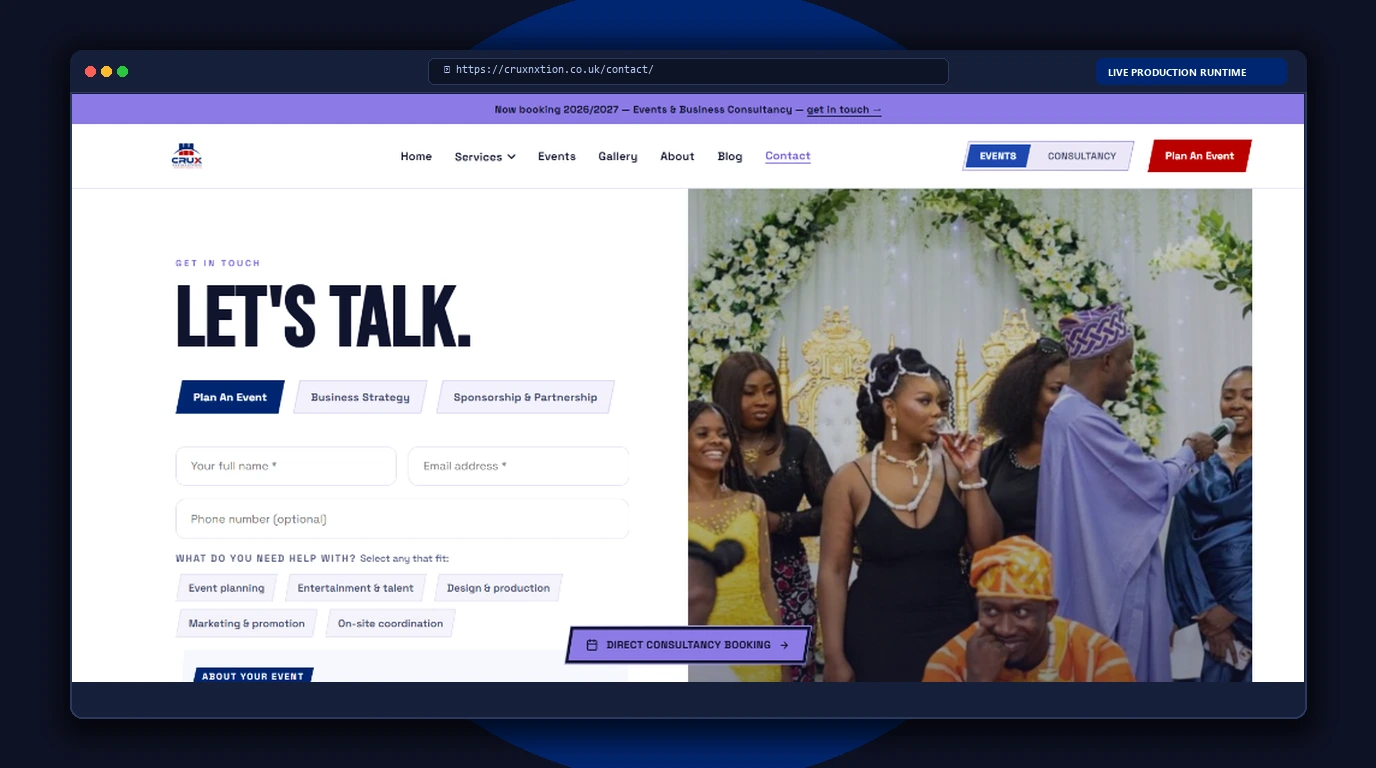Viewport: 1376px width, 768px height.
Task: Click the LET'S TALK. heading
Action: tap(323, 316)
